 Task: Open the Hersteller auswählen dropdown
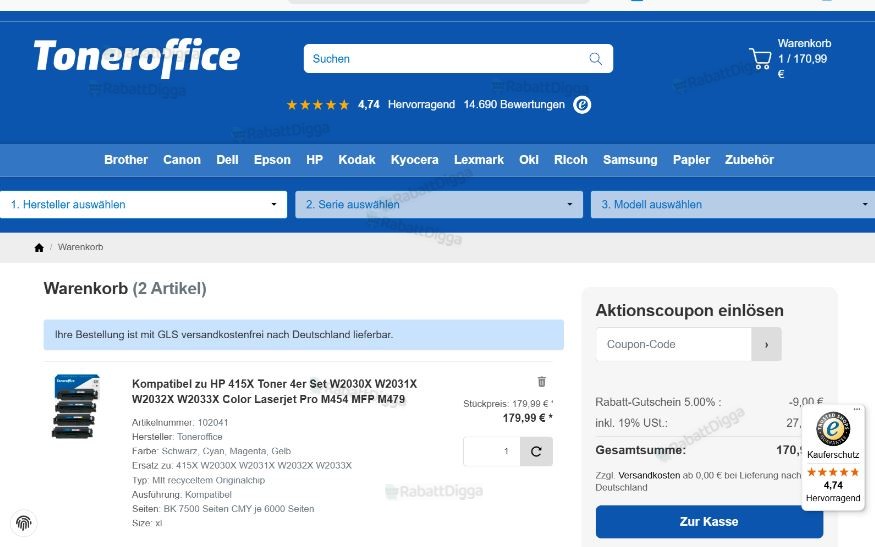pos(143,204)
